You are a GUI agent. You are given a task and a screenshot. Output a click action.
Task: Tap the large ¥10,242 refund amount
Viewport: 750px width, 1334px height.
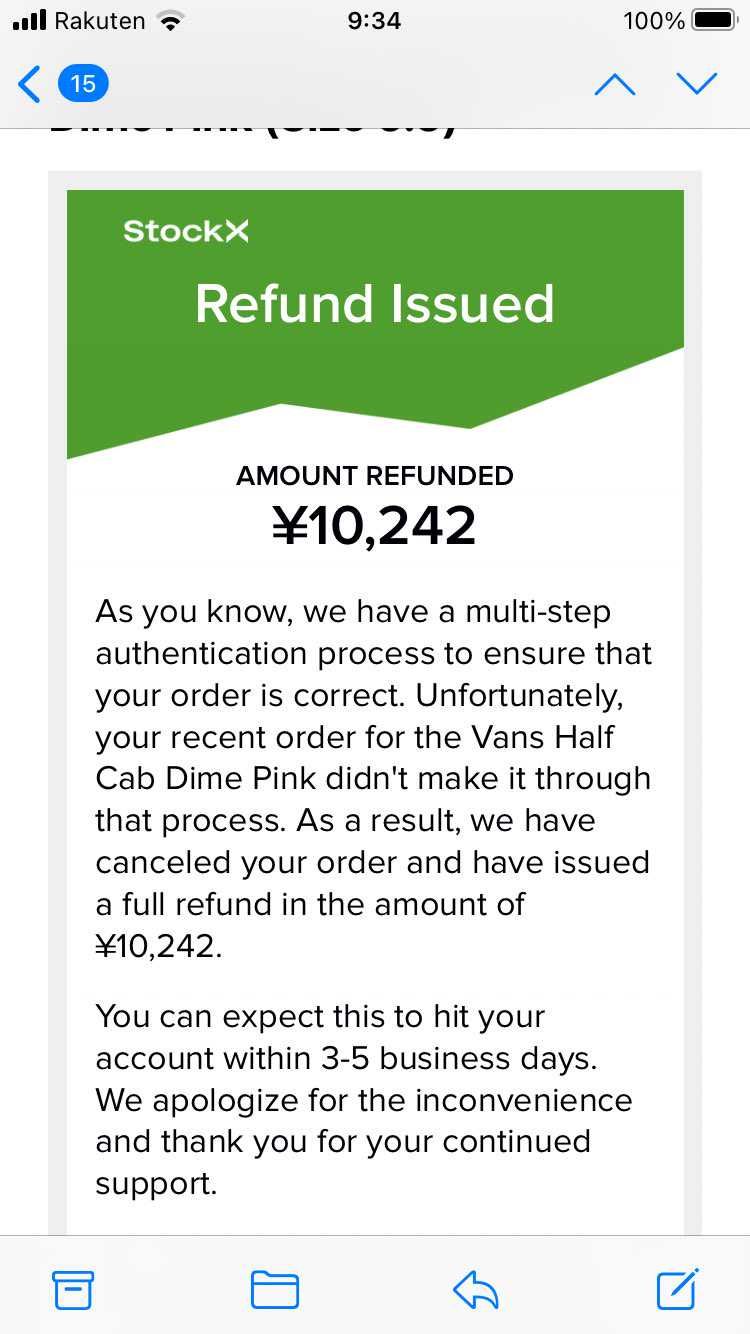coord(374,526)
